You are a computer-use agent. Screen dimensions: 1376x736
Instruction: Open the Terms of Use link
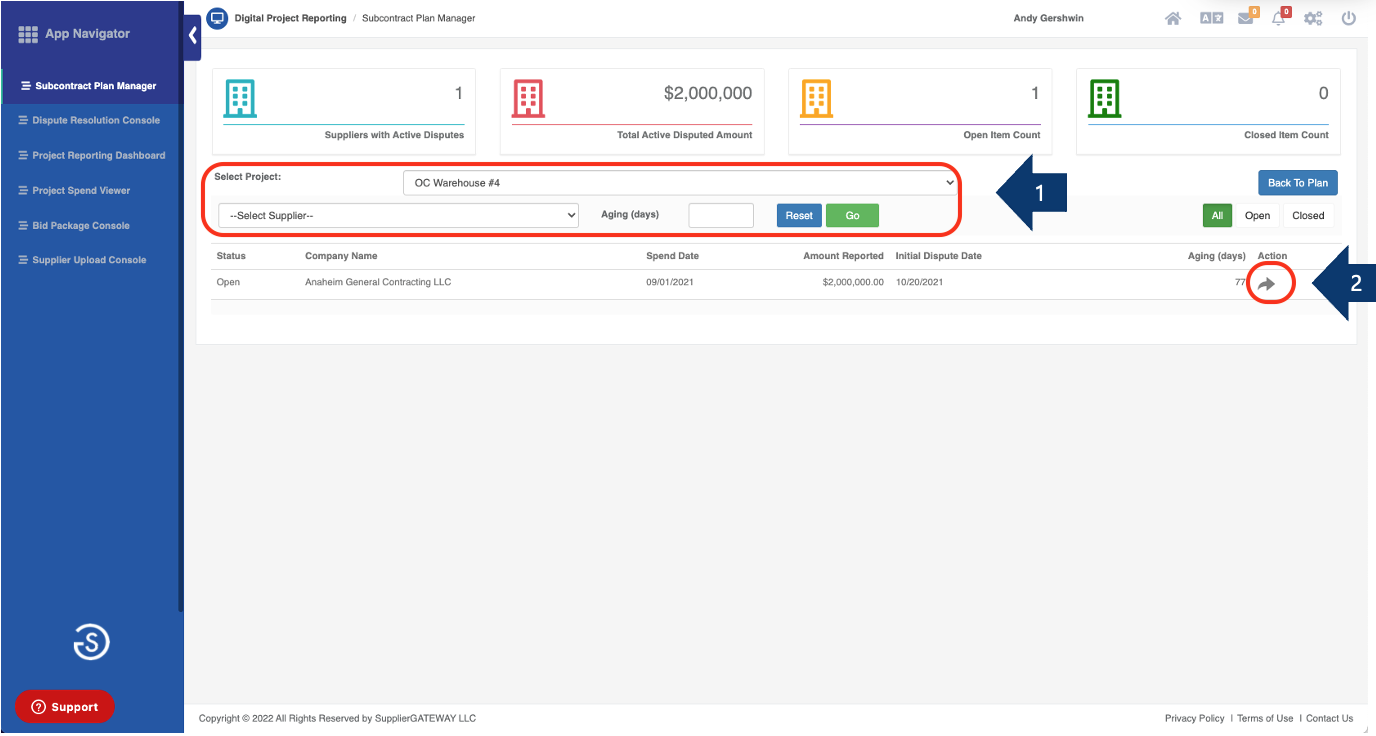[x=1265, y=718]
